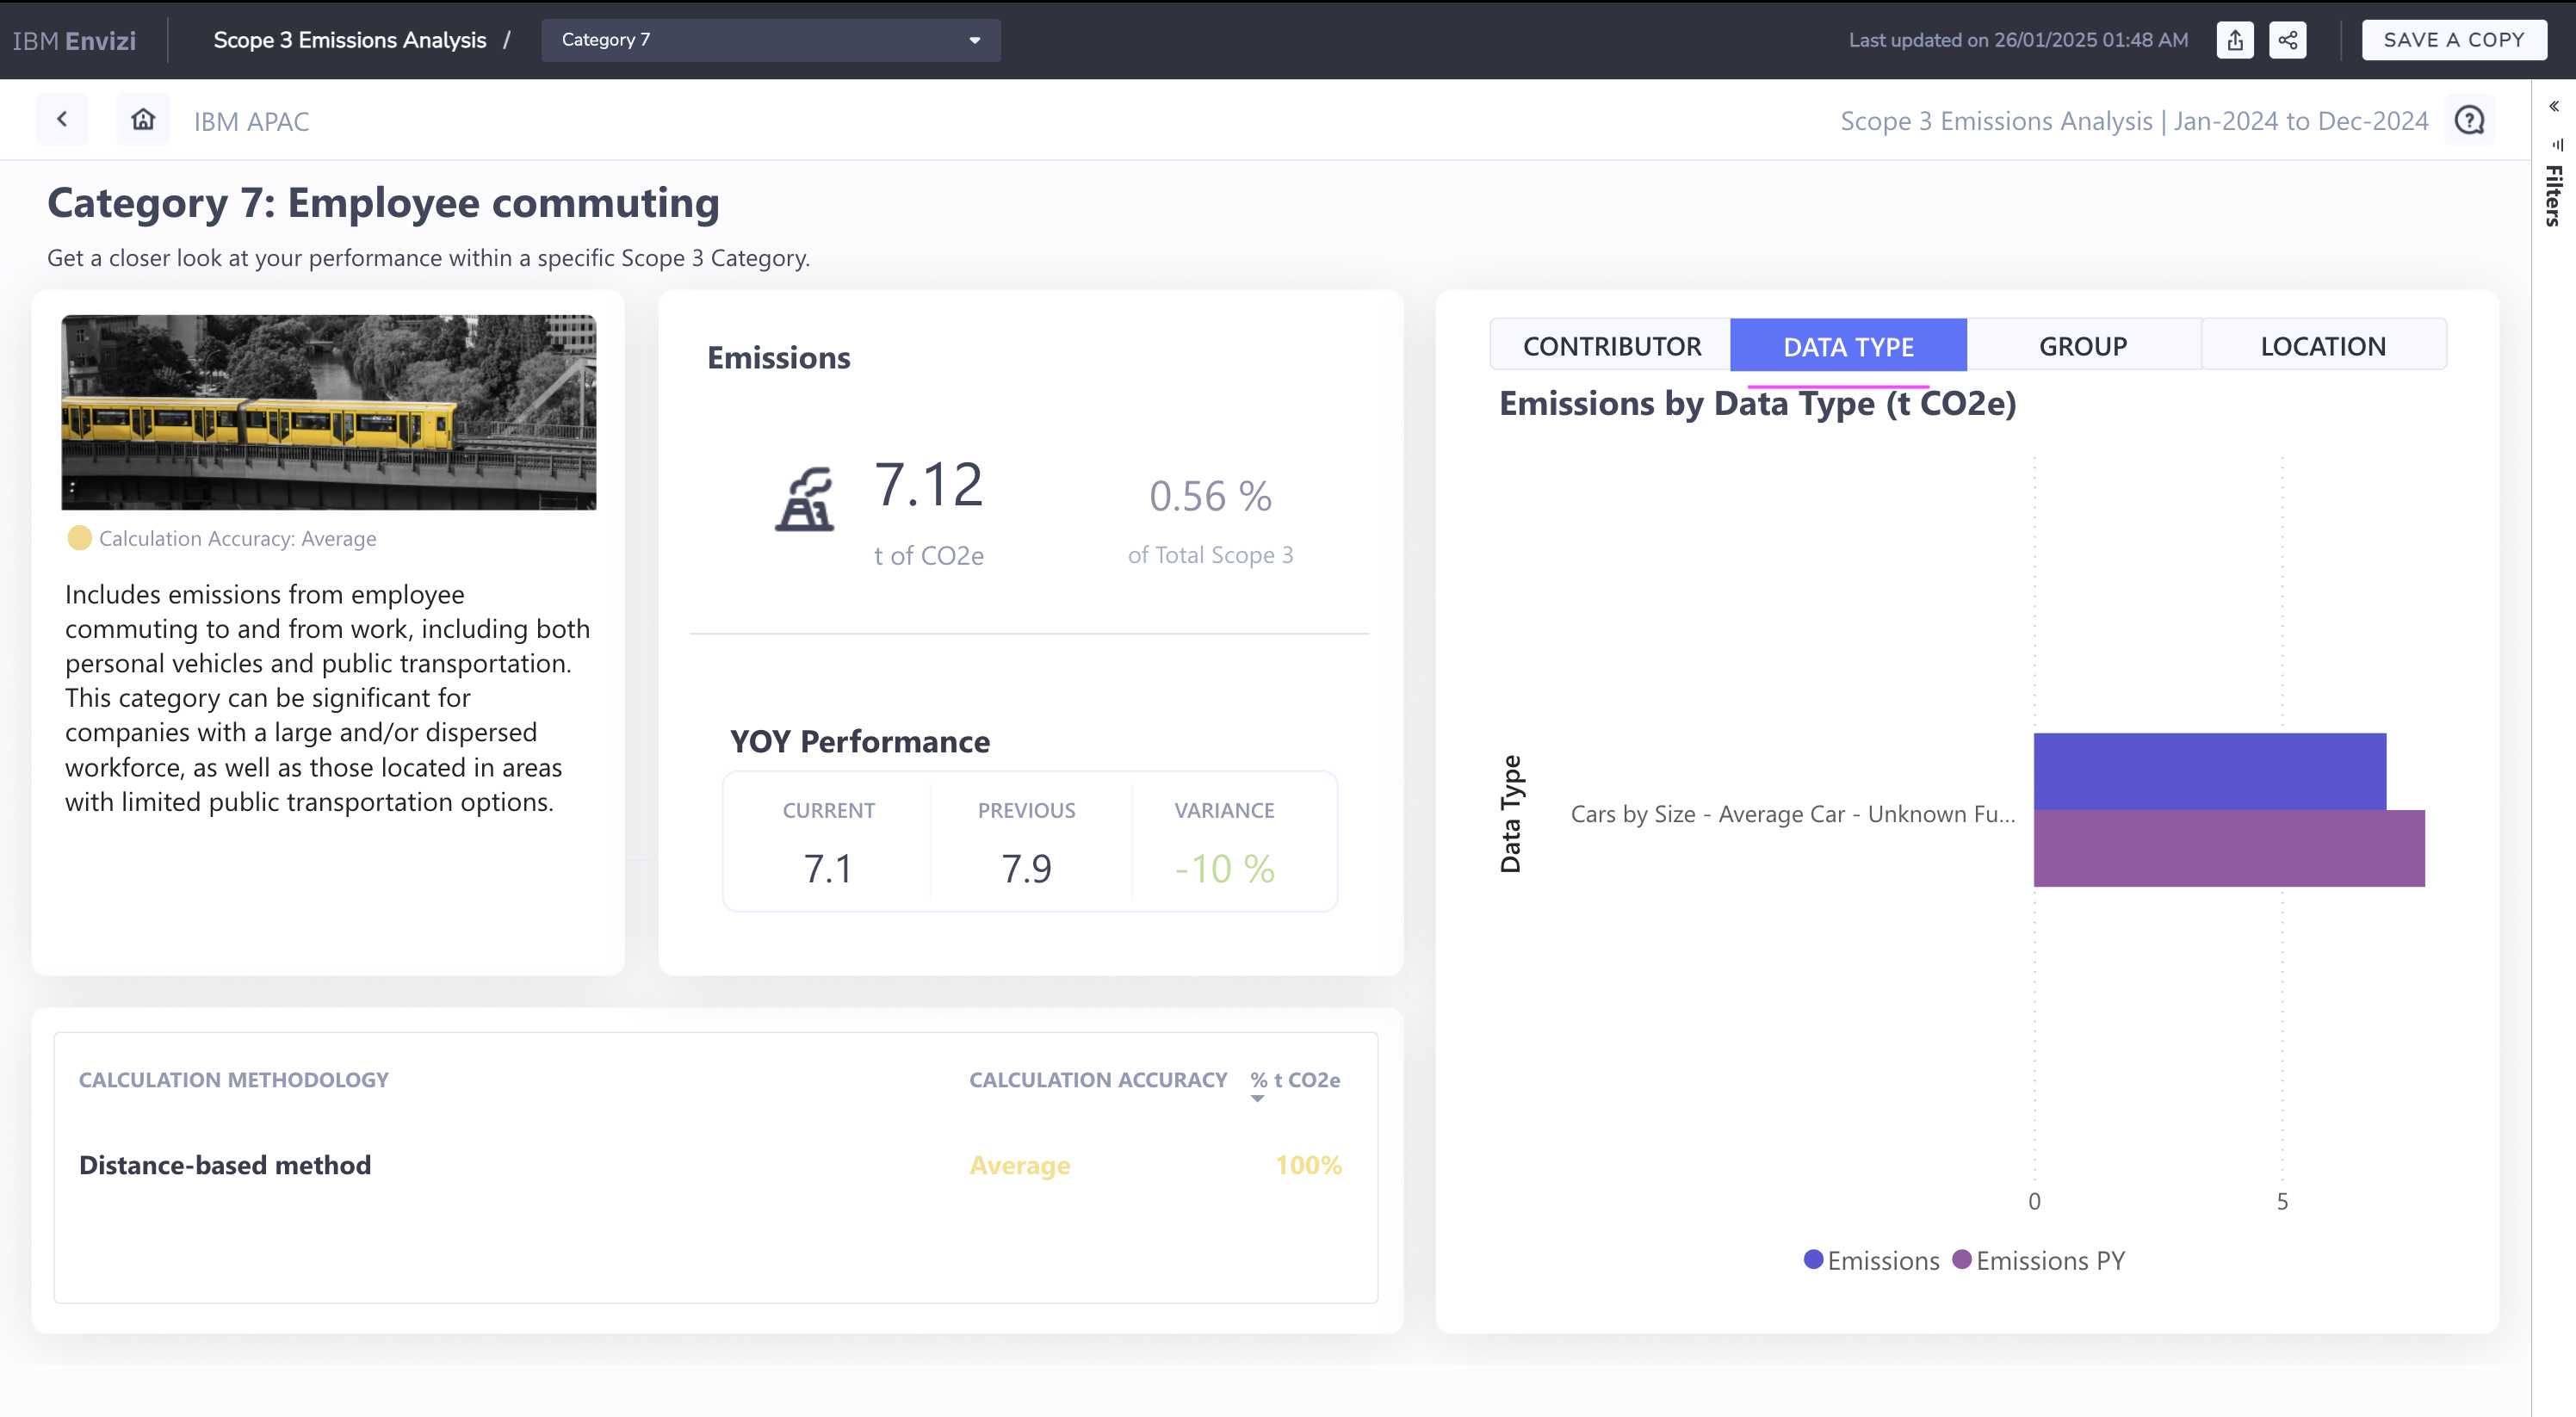The image size is (2576, 1417).
Task: Click the export/upload icon in header
Action: pos(2235,40)
